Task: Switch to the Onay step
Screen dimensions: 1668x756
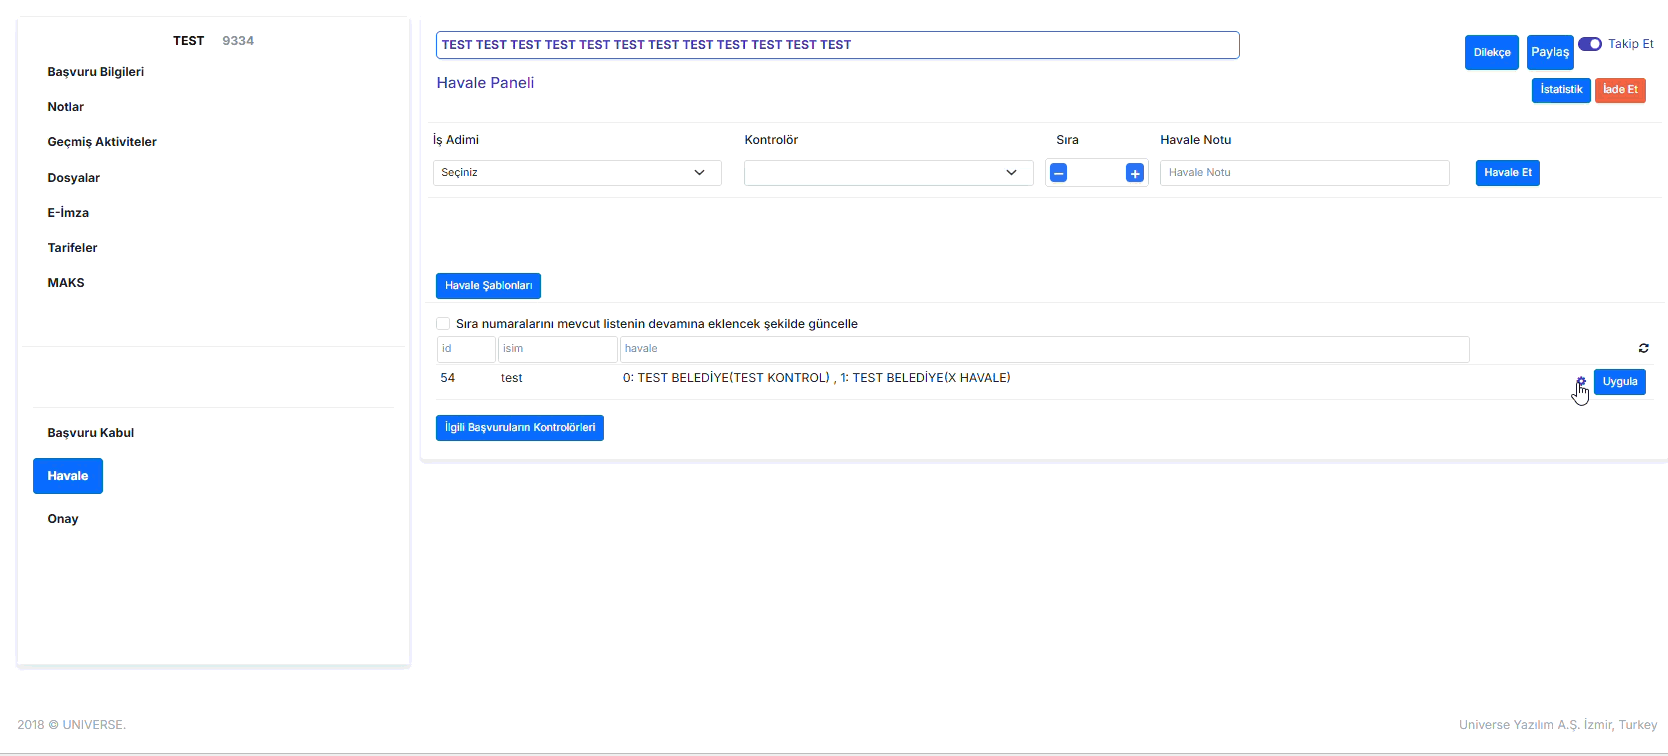Action: point(63,519)
